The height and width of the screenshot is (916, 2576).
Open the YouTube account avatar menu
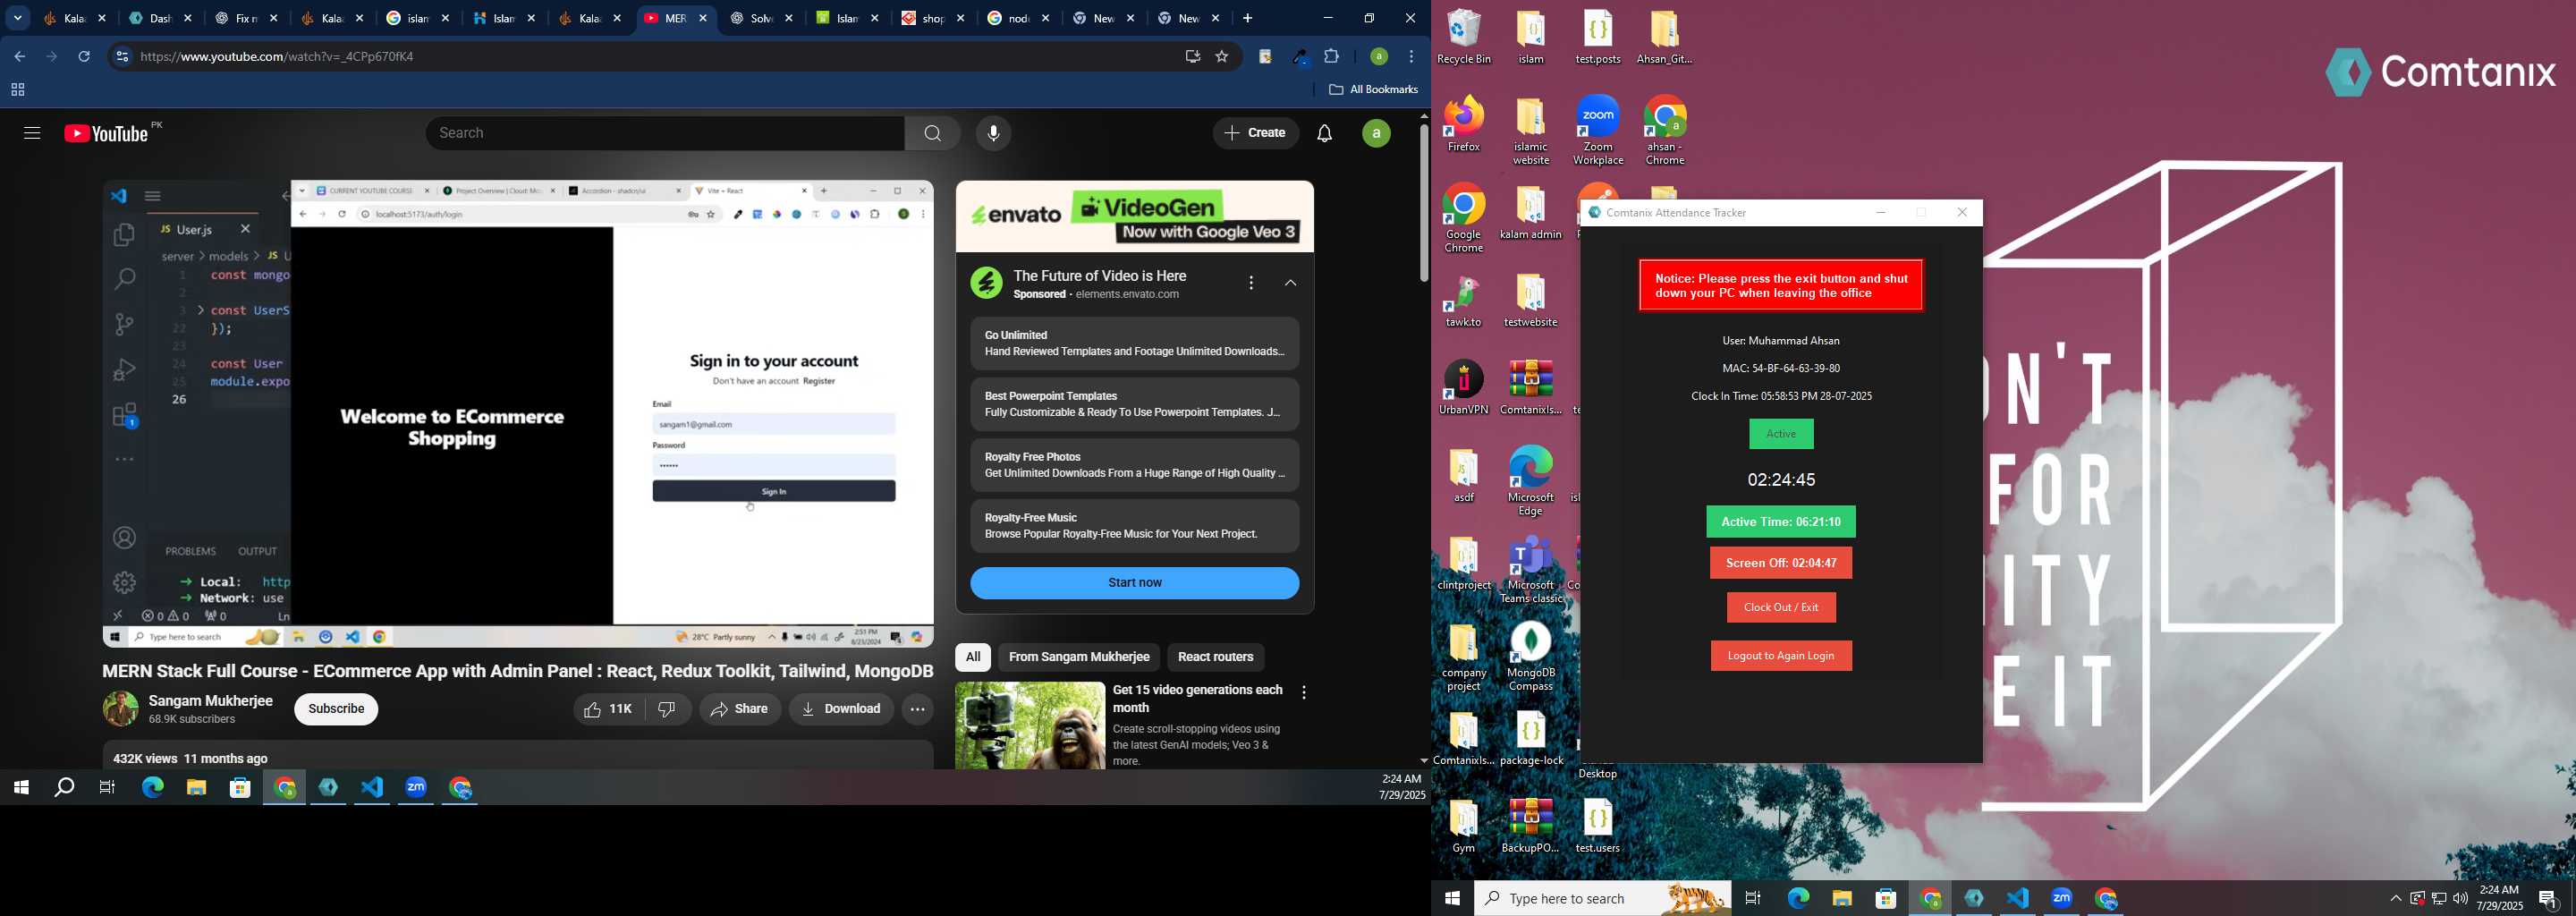tap(1376, 133)
